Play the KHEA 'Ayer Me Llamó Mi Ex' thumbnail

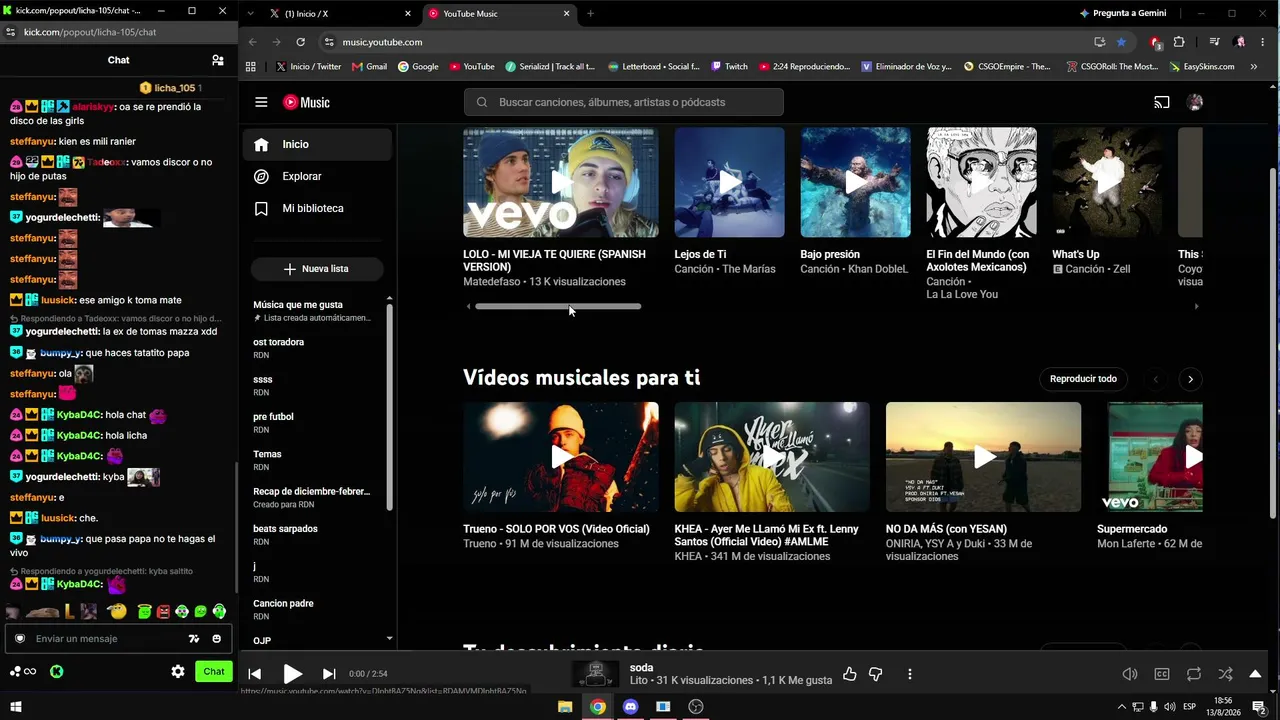772,457
